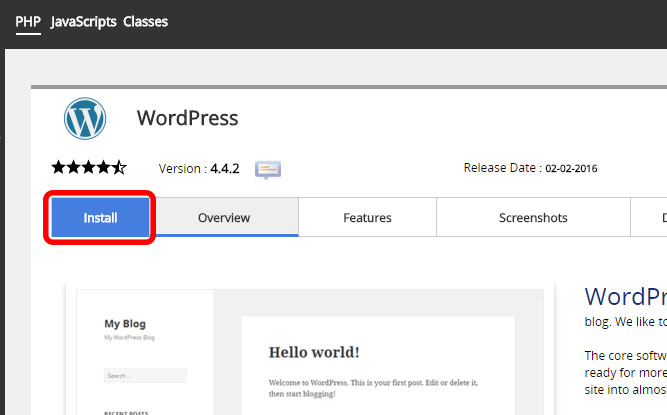
Task: Click the WordPress title heading
Action: click(x=187, y=118)
